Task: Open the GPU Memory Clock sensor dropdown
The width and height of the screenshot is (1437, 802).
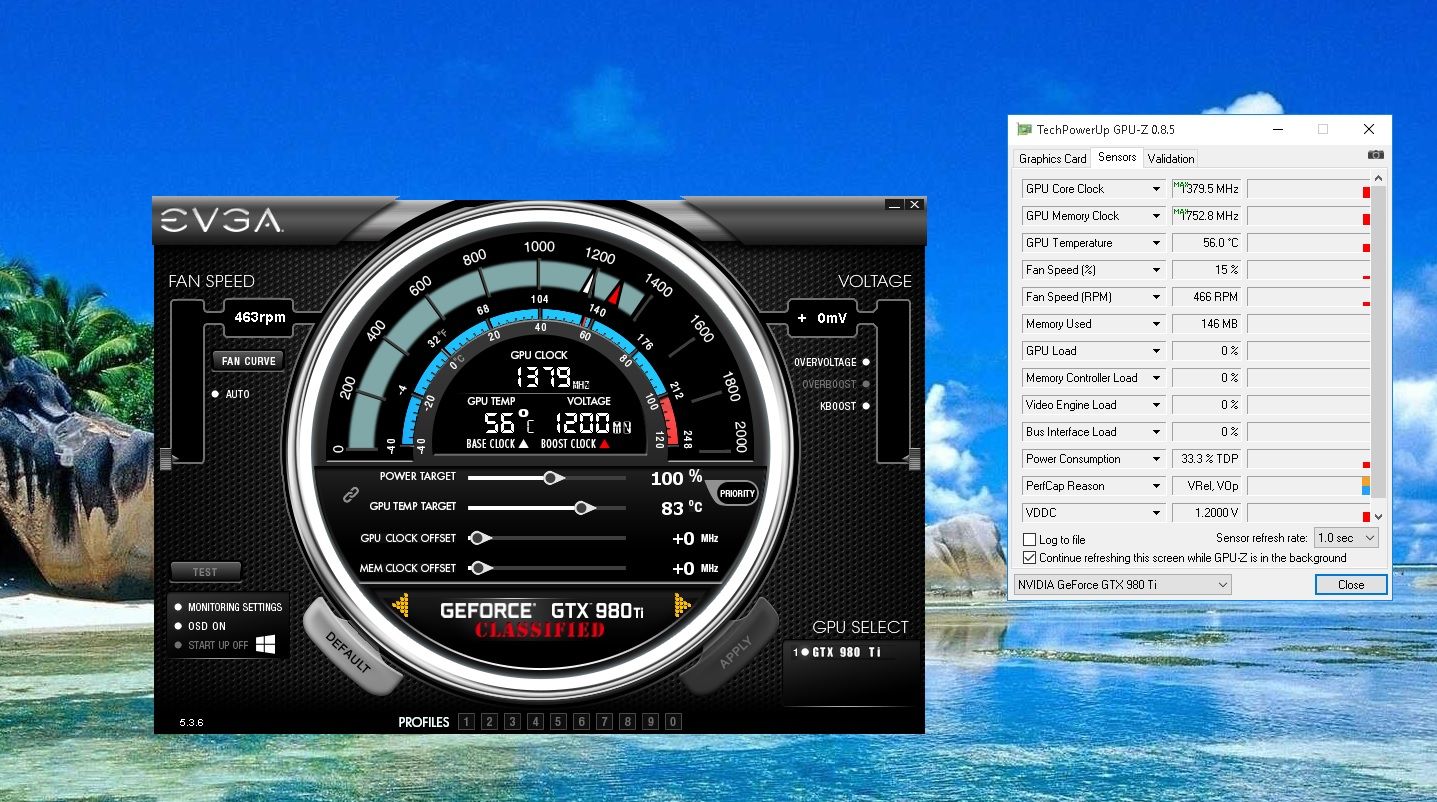Action: pyautogui.click(x=1094, y=216)
